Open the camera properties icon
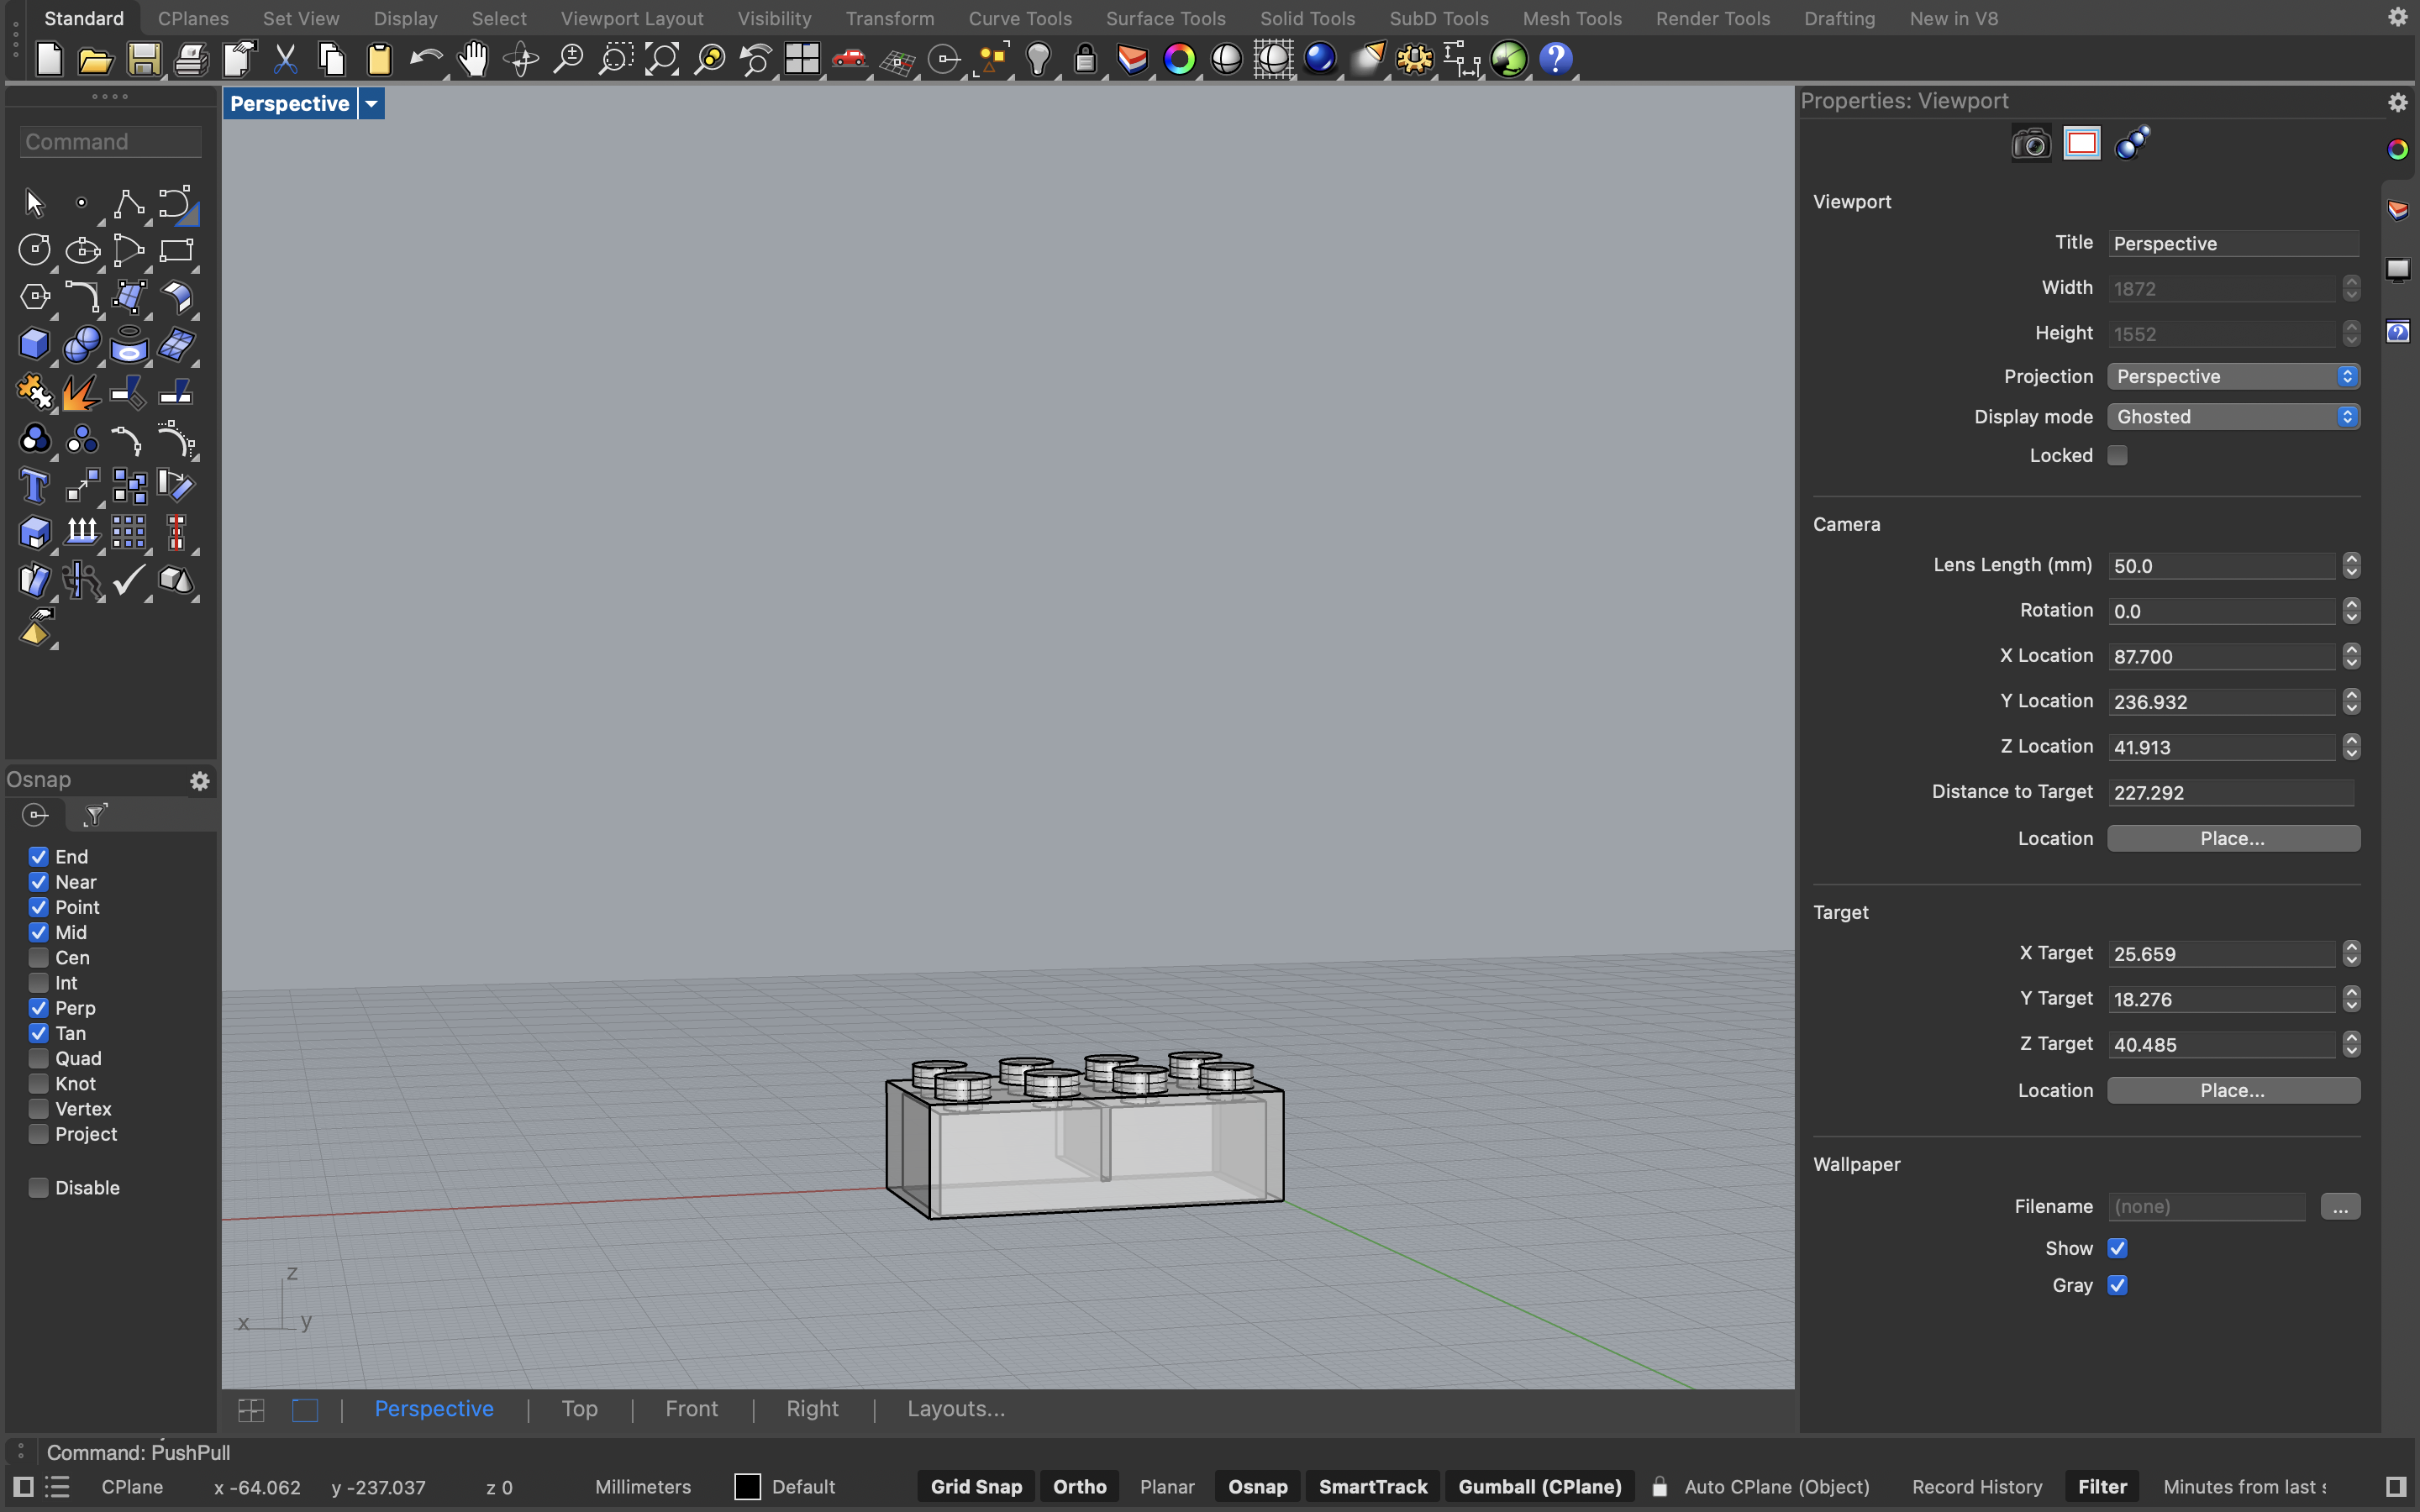Viewport: 2420px width, 1512px height. (2031, 144)
